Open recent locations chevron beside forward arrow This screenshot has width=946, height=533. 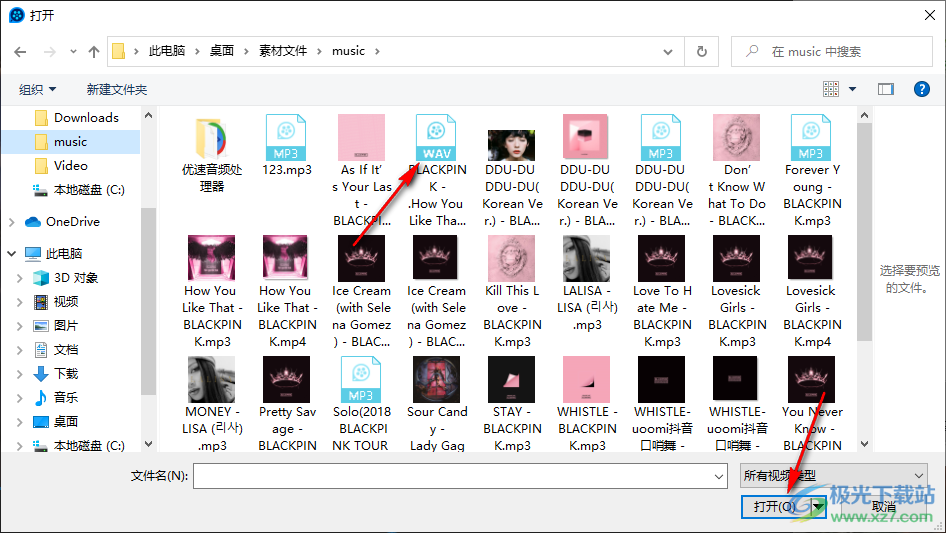pyautogui.click(x=73, y=52)
